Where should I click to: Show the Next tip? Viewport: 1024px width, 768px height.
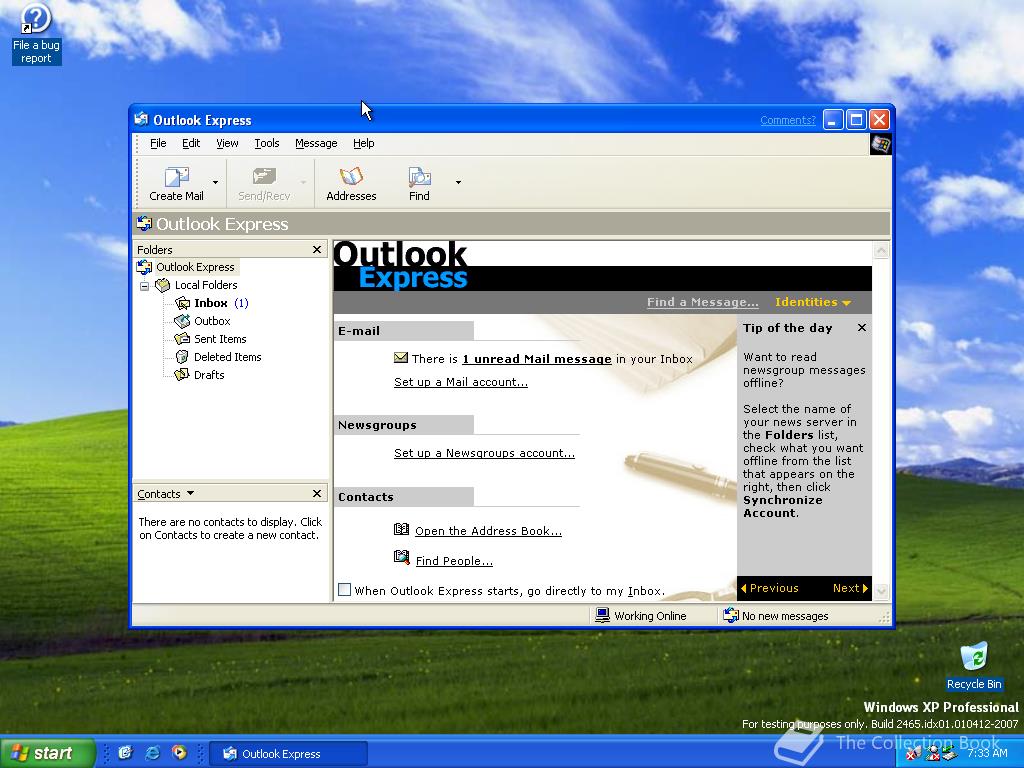pos(850,588)
